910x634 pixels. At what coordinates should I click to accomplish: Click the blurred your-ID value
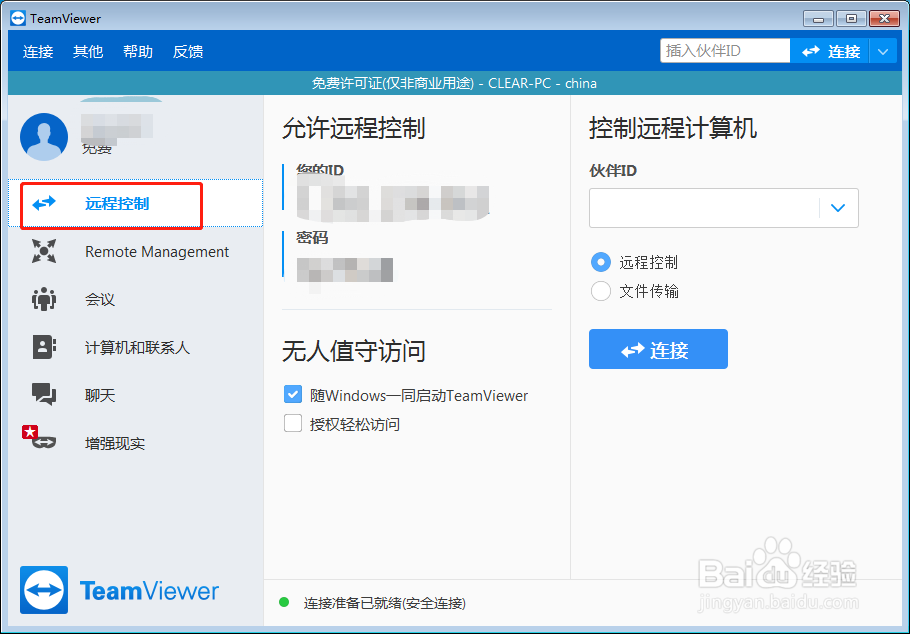(393, 203)
